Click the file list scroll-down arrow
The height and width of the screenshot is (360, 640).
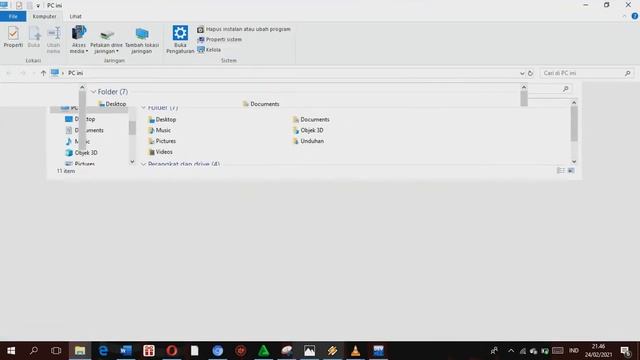[x=574, y=162]
